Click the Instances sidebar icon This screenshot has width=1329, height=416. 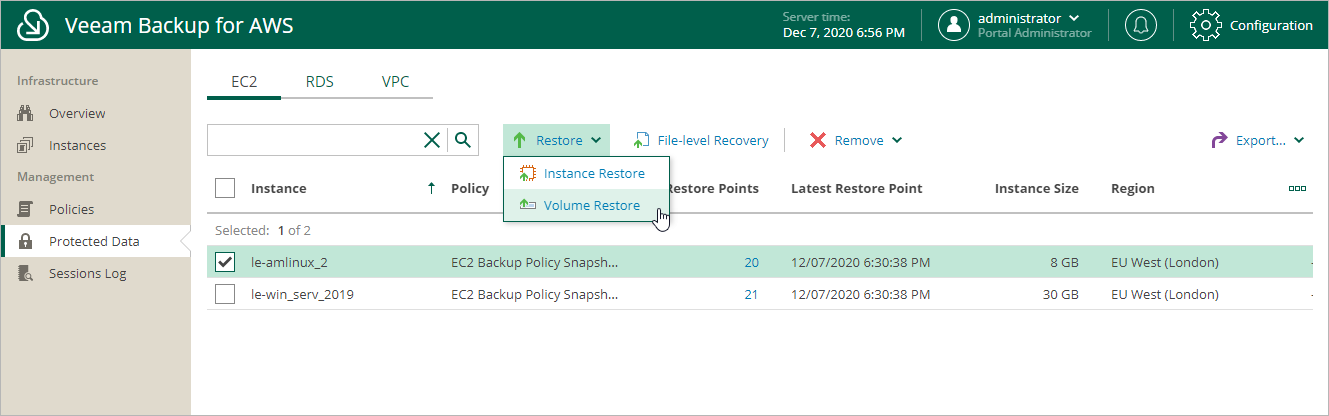(x=26, y=145)
